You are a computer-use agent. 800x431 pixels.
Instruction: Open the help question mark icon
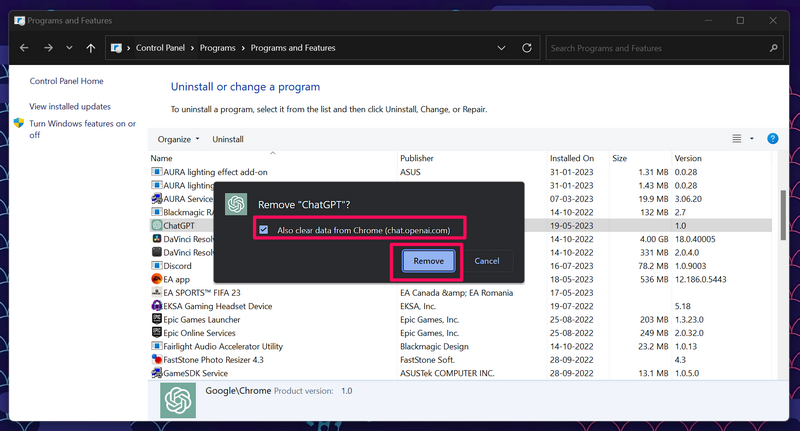pos(772,139)
